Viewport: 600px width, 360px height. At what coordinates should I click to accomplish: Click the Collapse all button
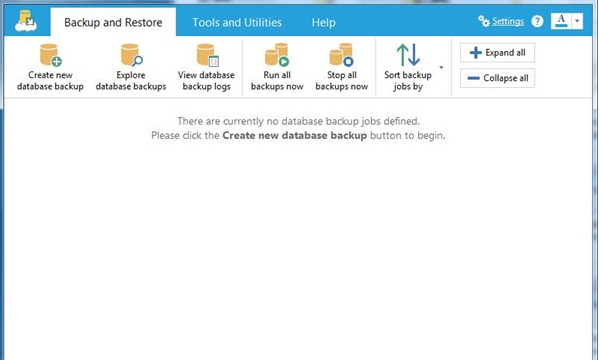pyautogui.click(x=497, y=78)
